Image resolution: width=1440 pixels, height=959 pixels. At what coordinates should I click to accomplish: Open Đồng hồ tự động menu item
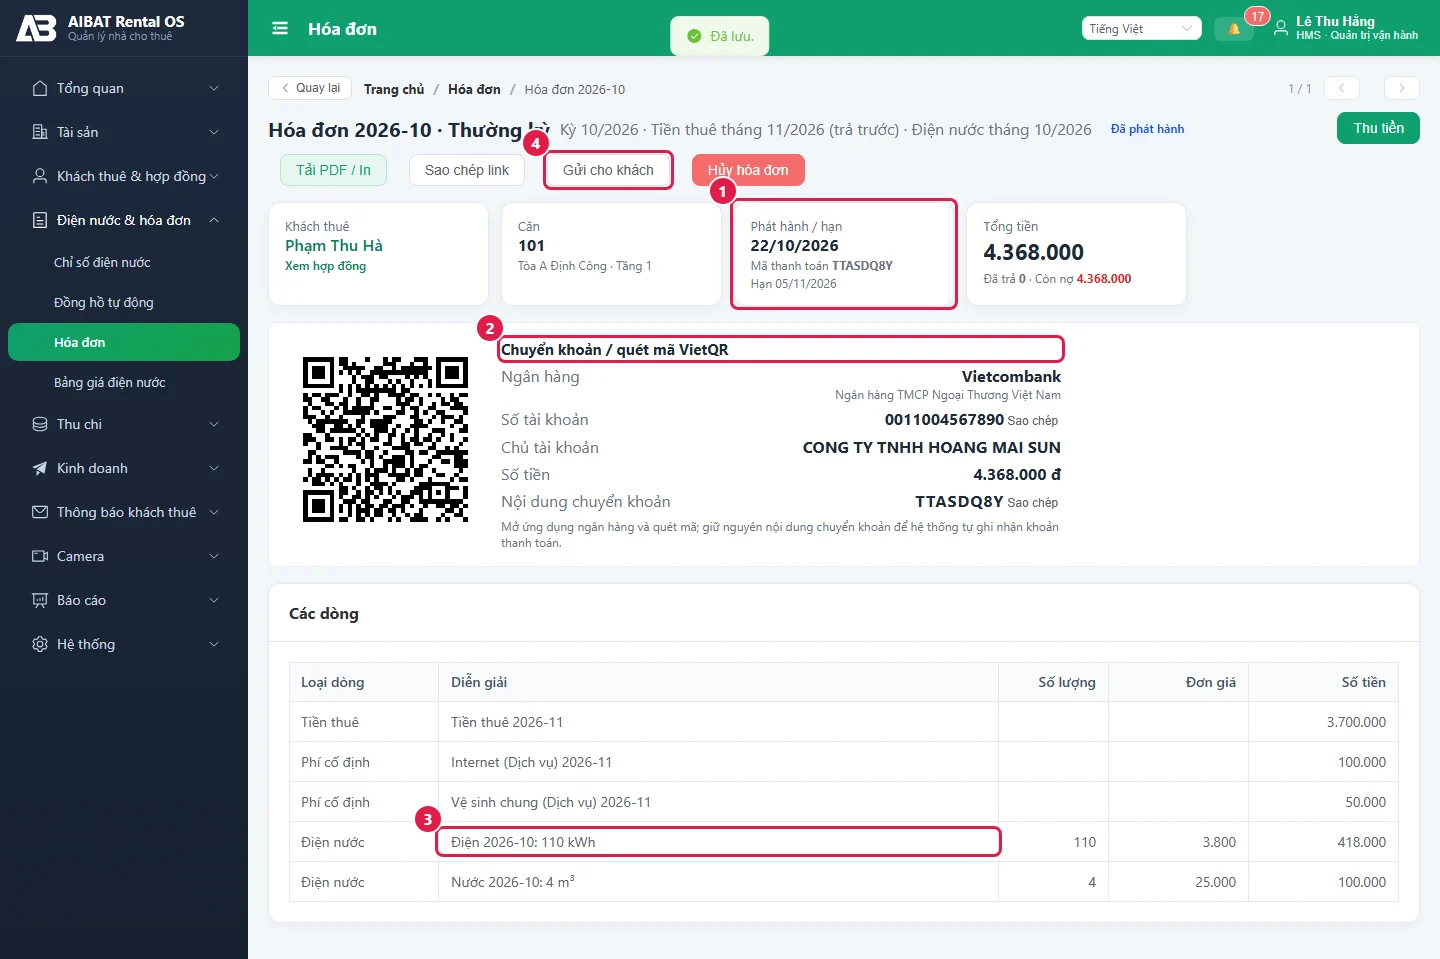tap(124, 302)
